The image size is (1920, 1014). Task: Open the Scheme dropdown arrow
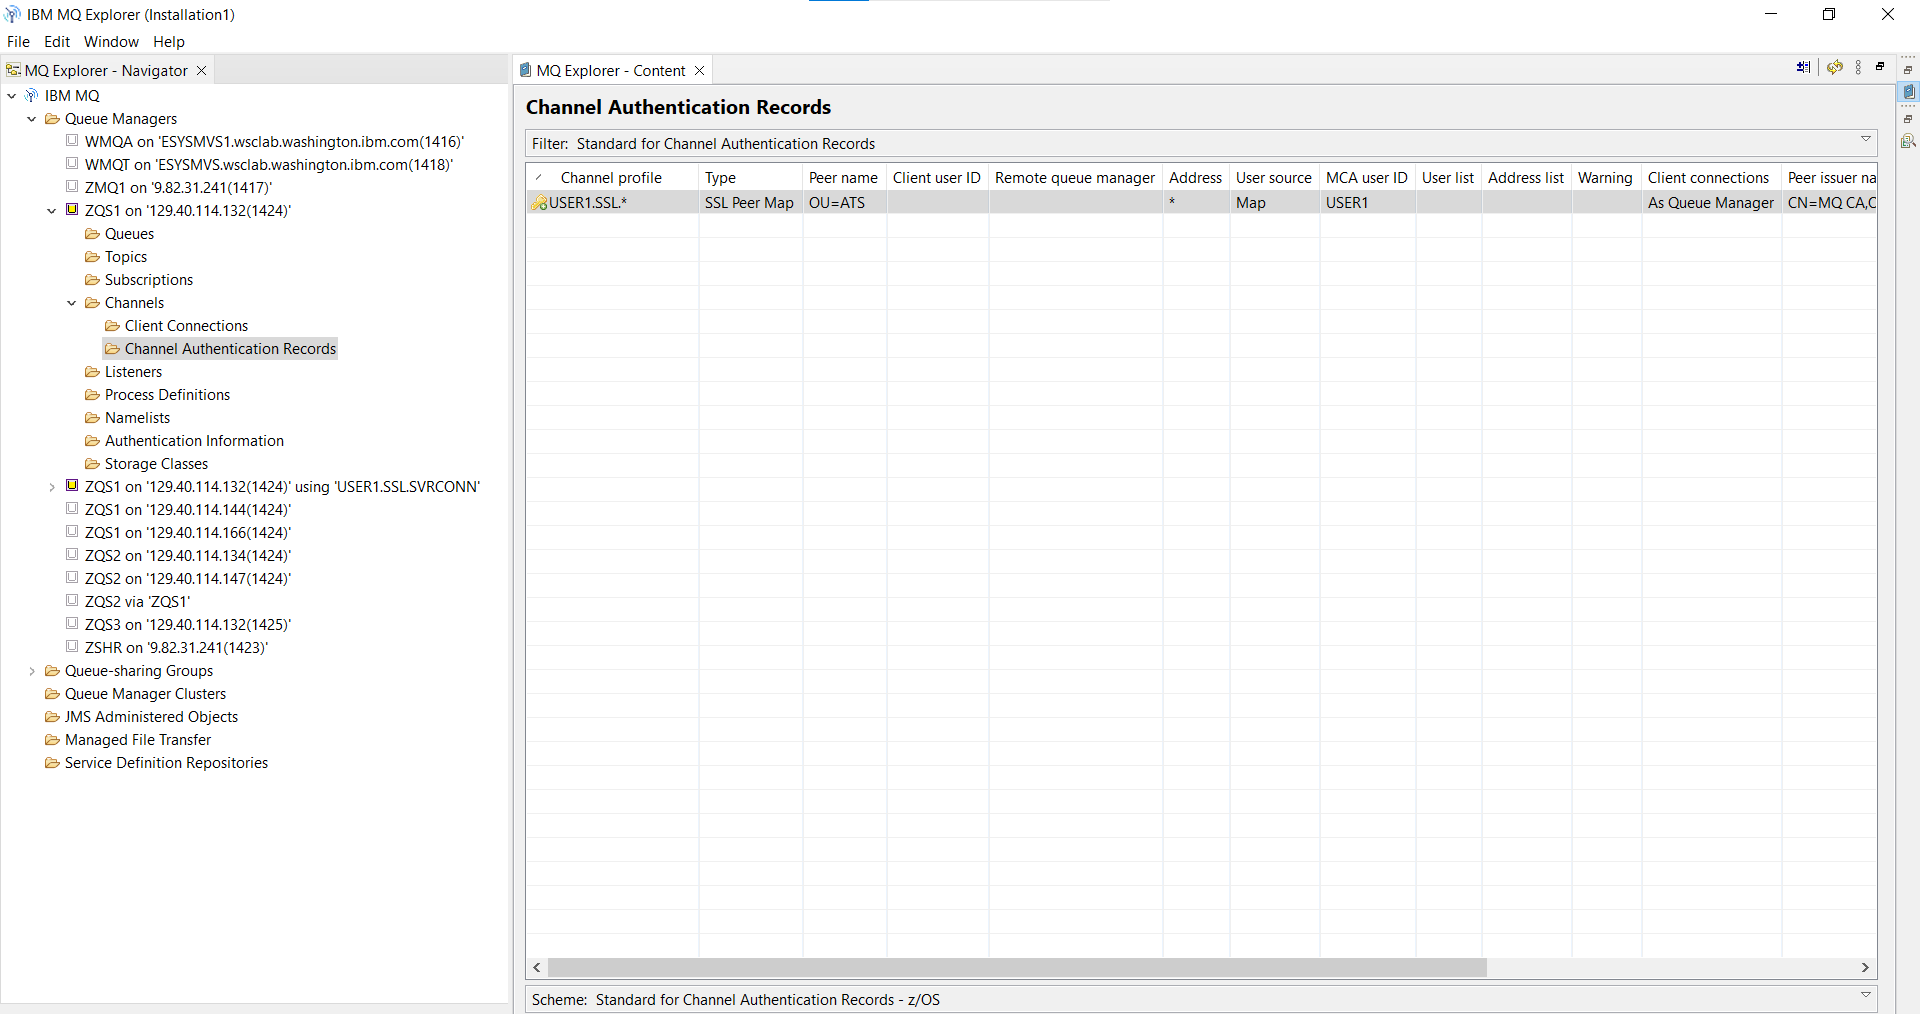(1865, 996)
